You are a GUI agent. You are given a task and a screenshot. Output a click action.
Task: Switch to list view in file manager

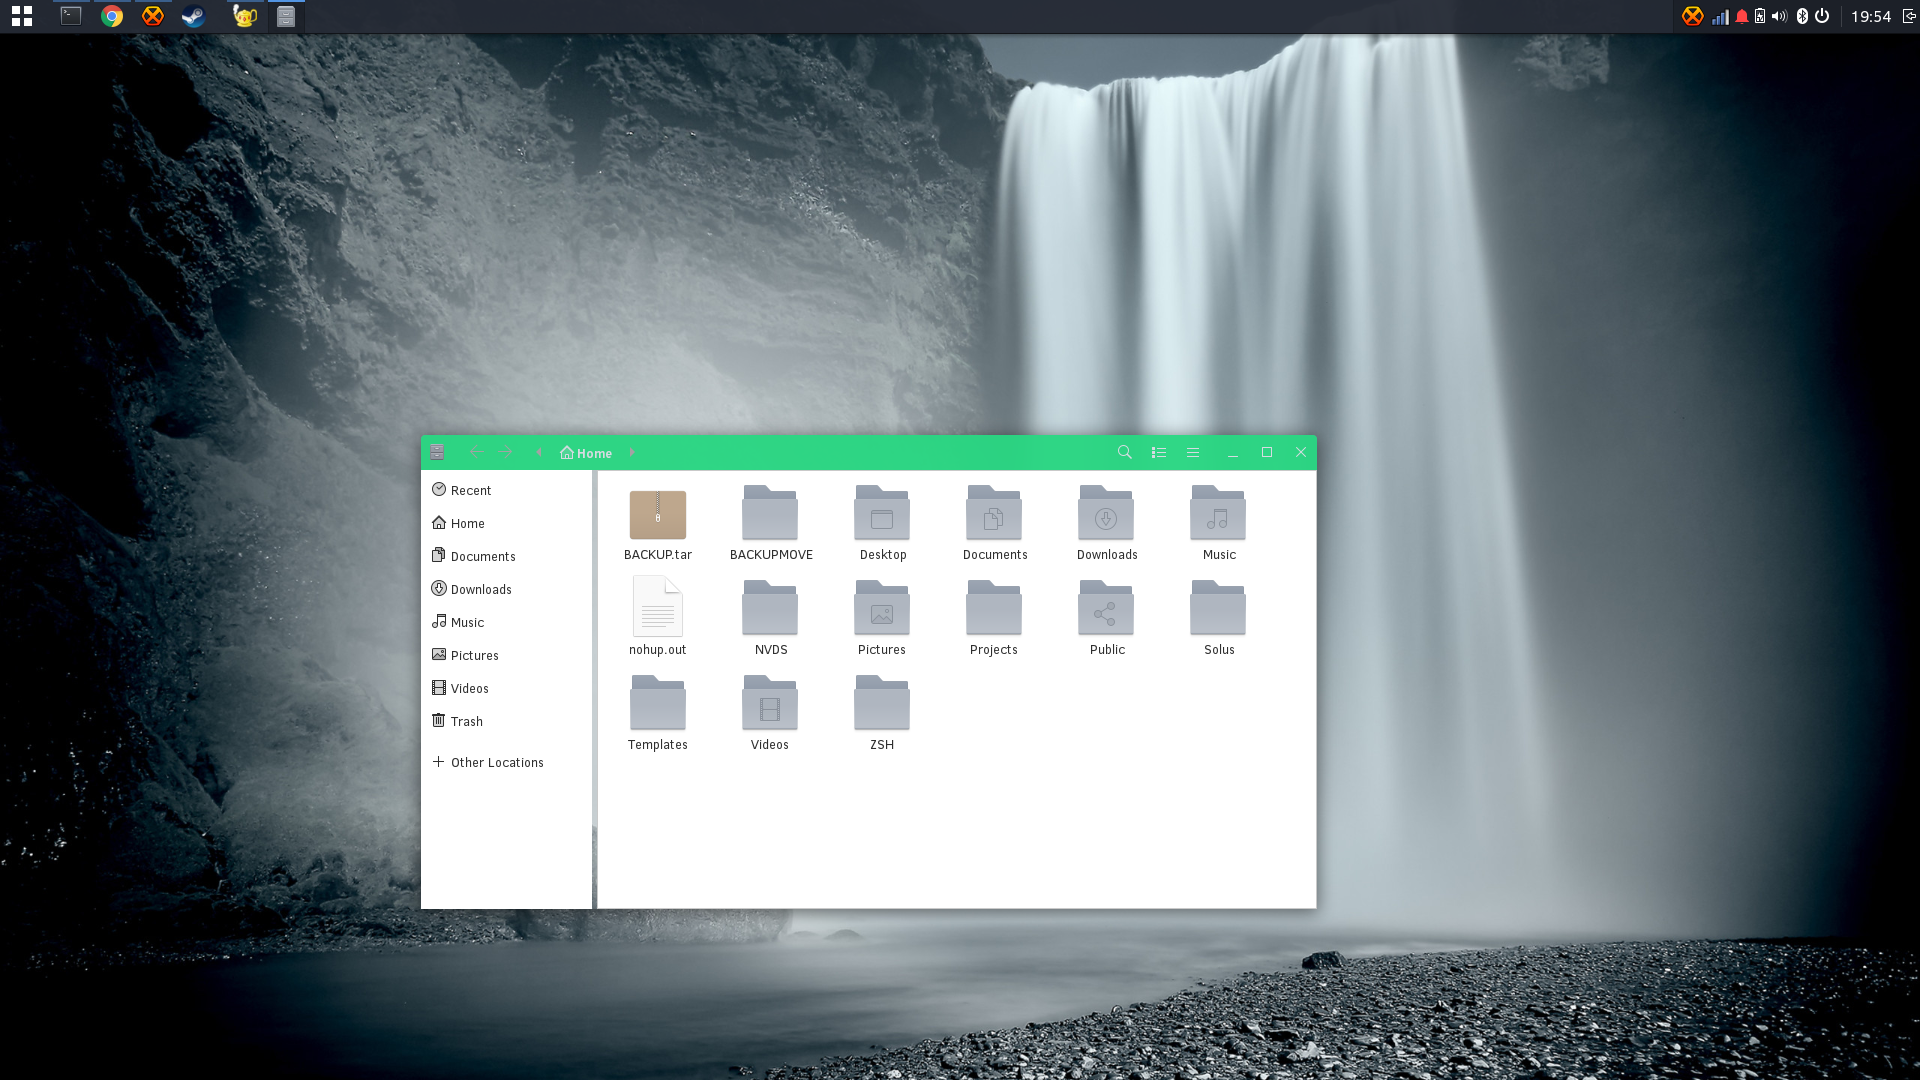tap(1159, 453)
